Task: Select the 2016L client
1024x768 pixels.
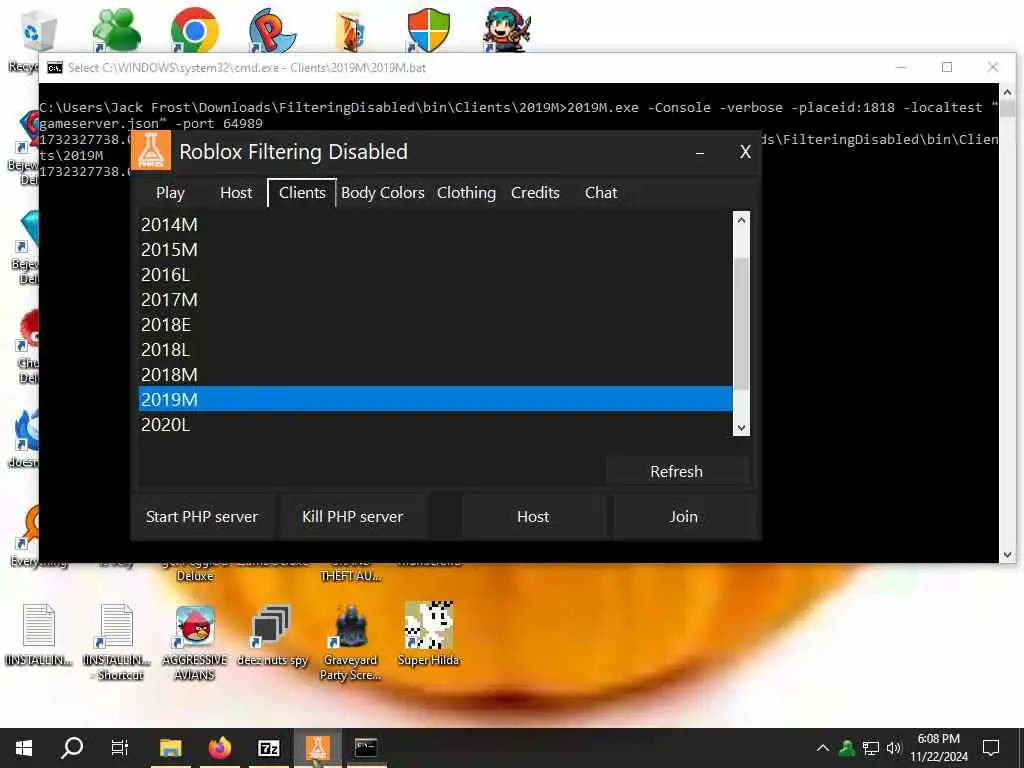Action: (x=435, y=275)
